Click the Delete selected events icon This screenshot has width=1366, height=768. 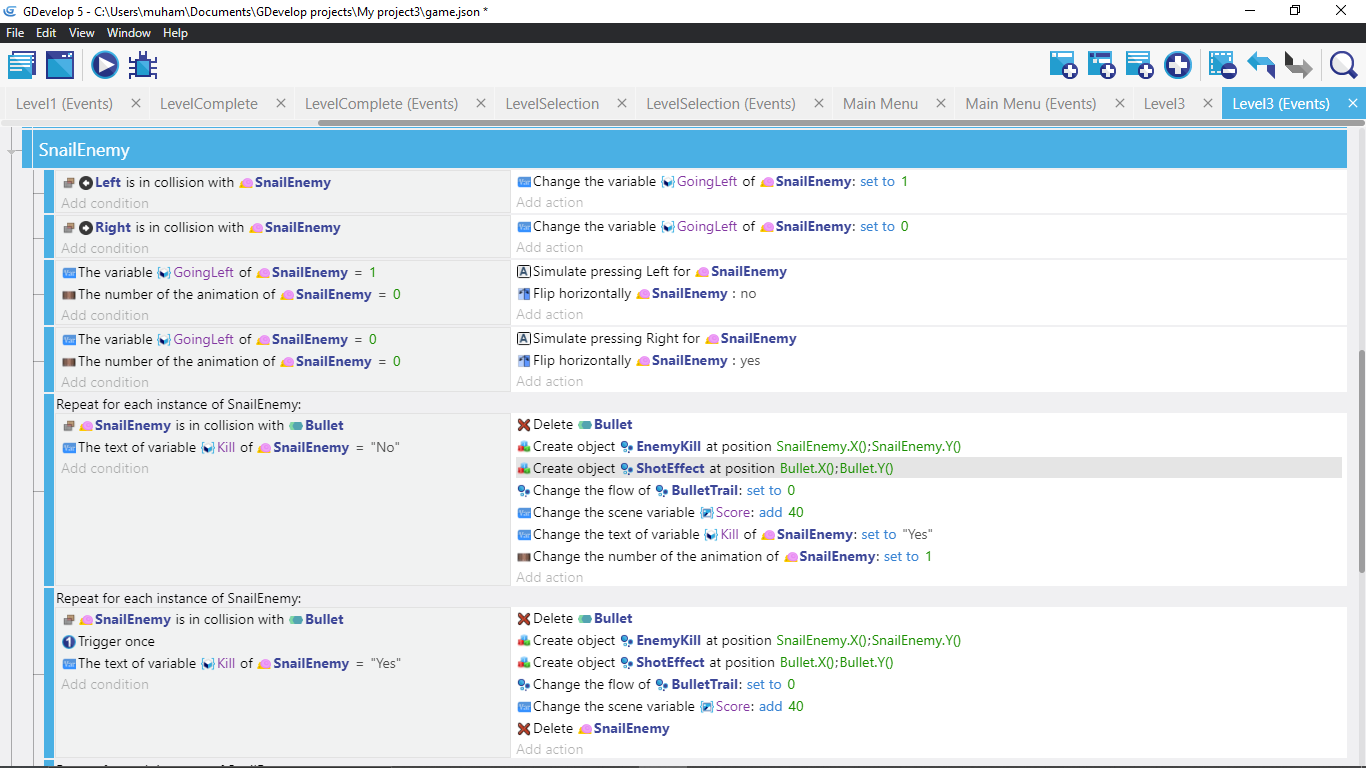click(x=1222, y=66)
